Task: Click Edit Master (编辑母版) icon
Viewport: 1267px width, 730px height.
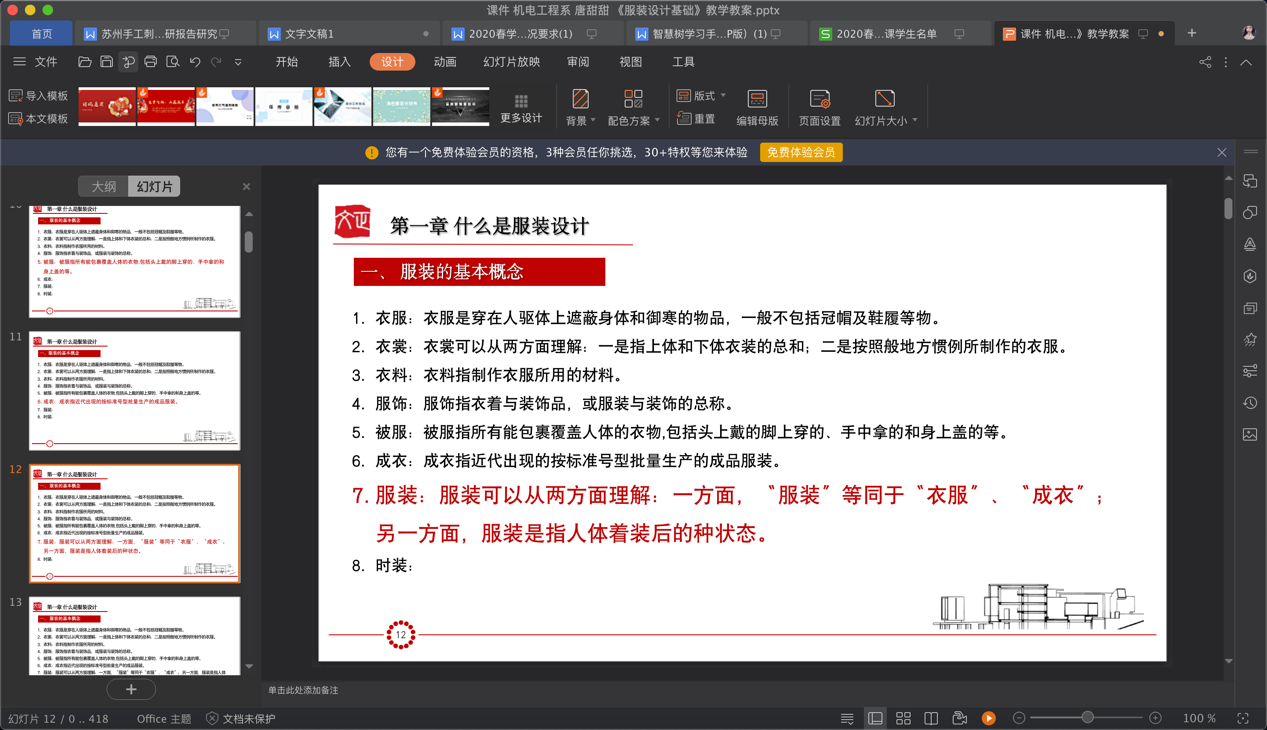Action: point(757,107)
